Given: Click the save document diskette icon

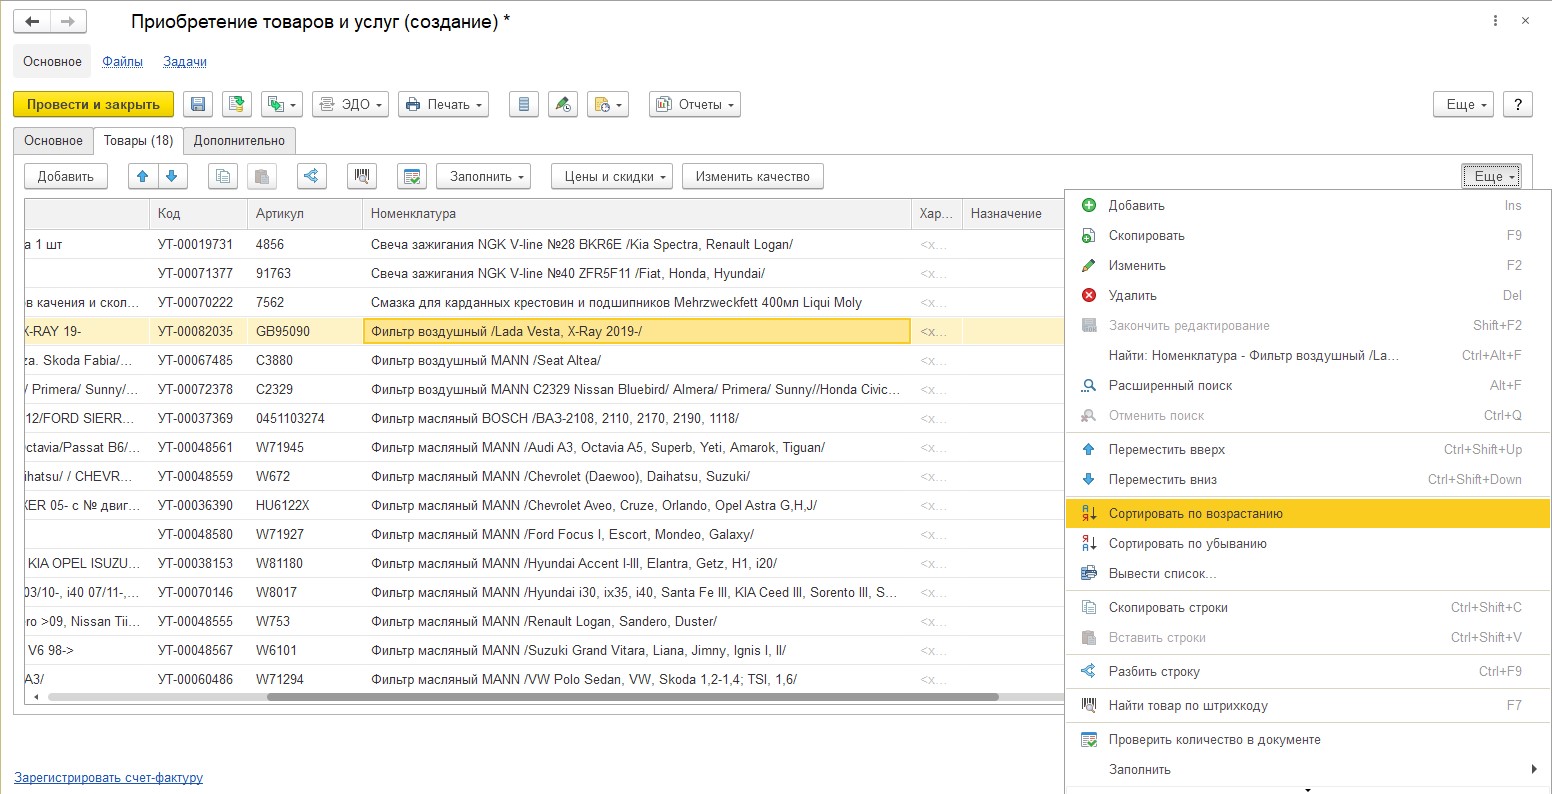Looking at the screenshot, I should [x=197, y=105].
